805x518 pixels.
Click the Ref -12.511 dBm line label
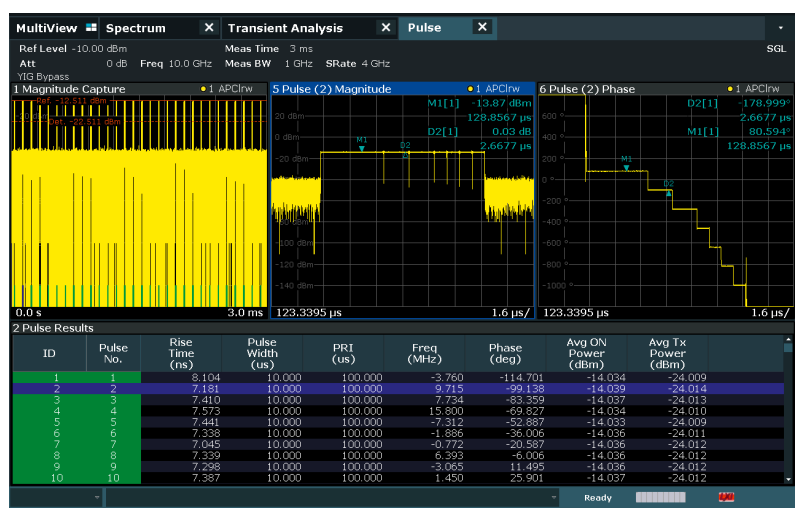coord(71,101)
